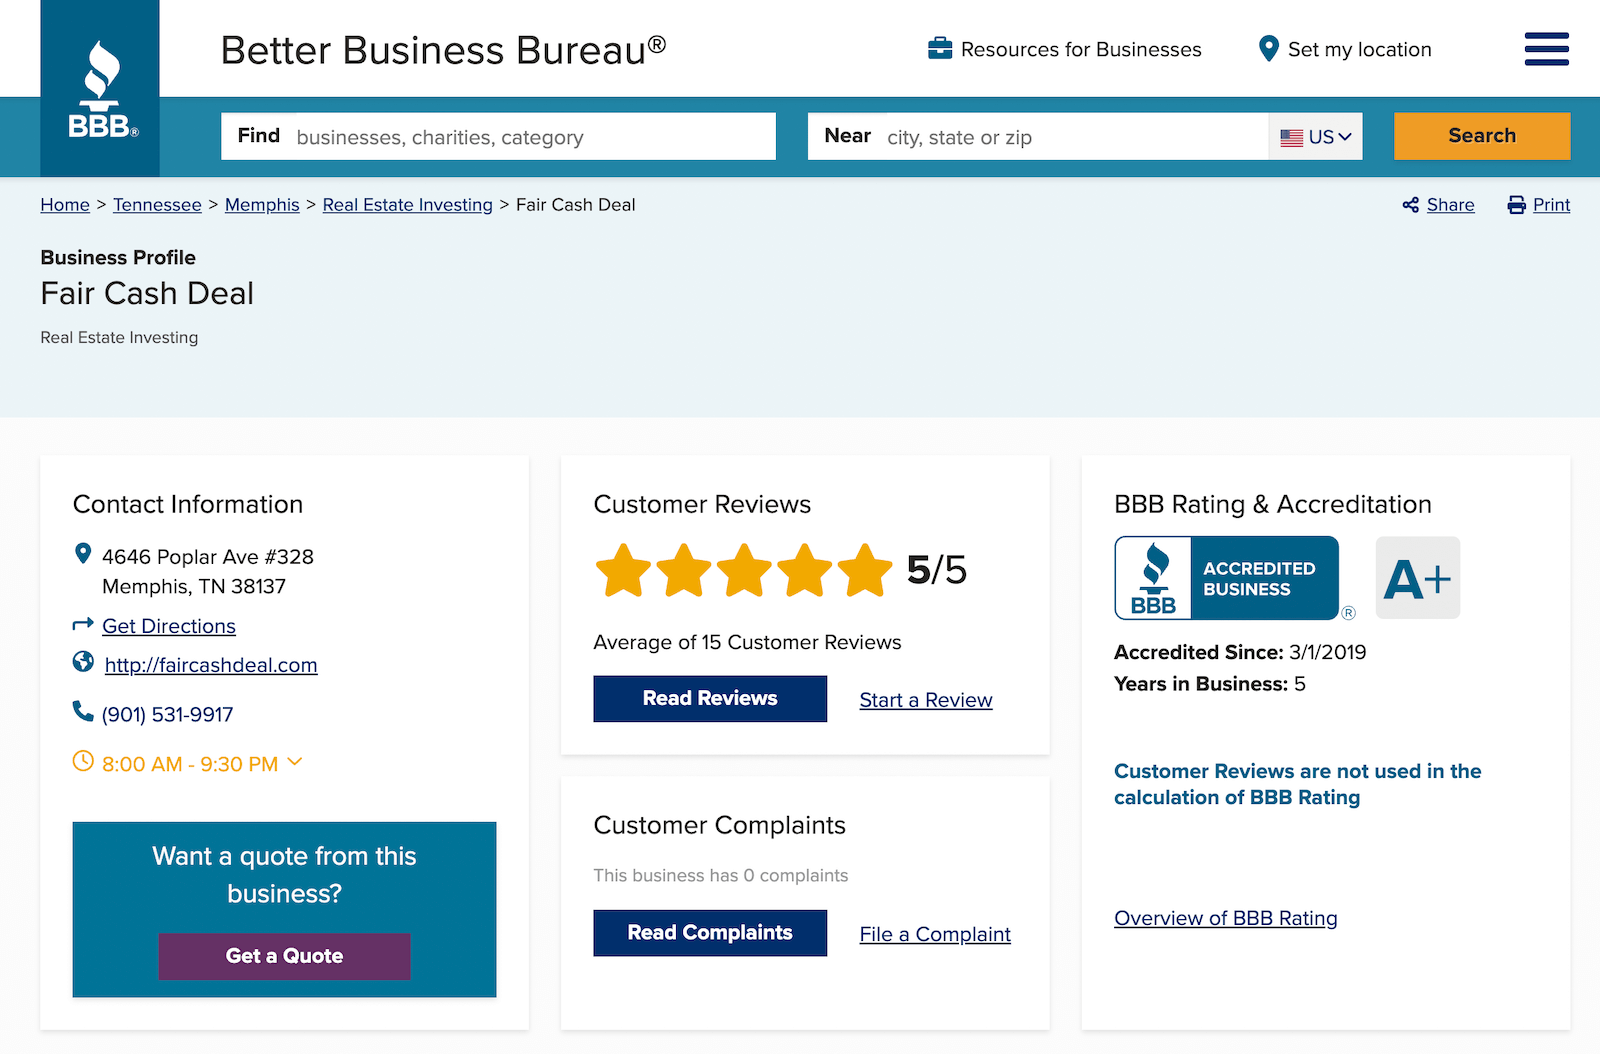The image size is (1600, 1054).
Task: Open the Memphis breadcrumb link
Action: point(262,205)
